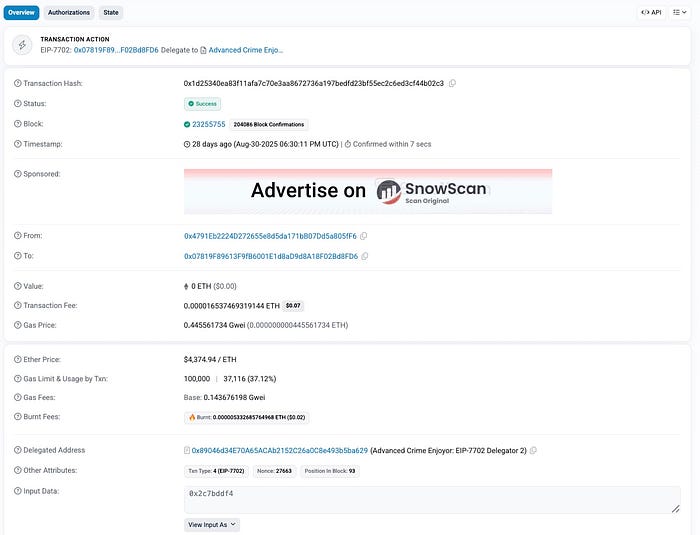This screenshot has height=535, width=700.
Task: Switch to the Authorizations tab
Action: click(69, 13)
